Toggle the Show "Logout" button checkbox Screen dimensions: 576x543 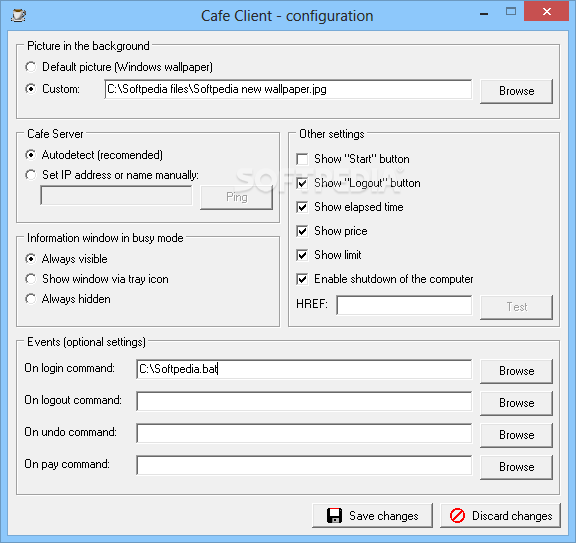click(x=302, y=183)
